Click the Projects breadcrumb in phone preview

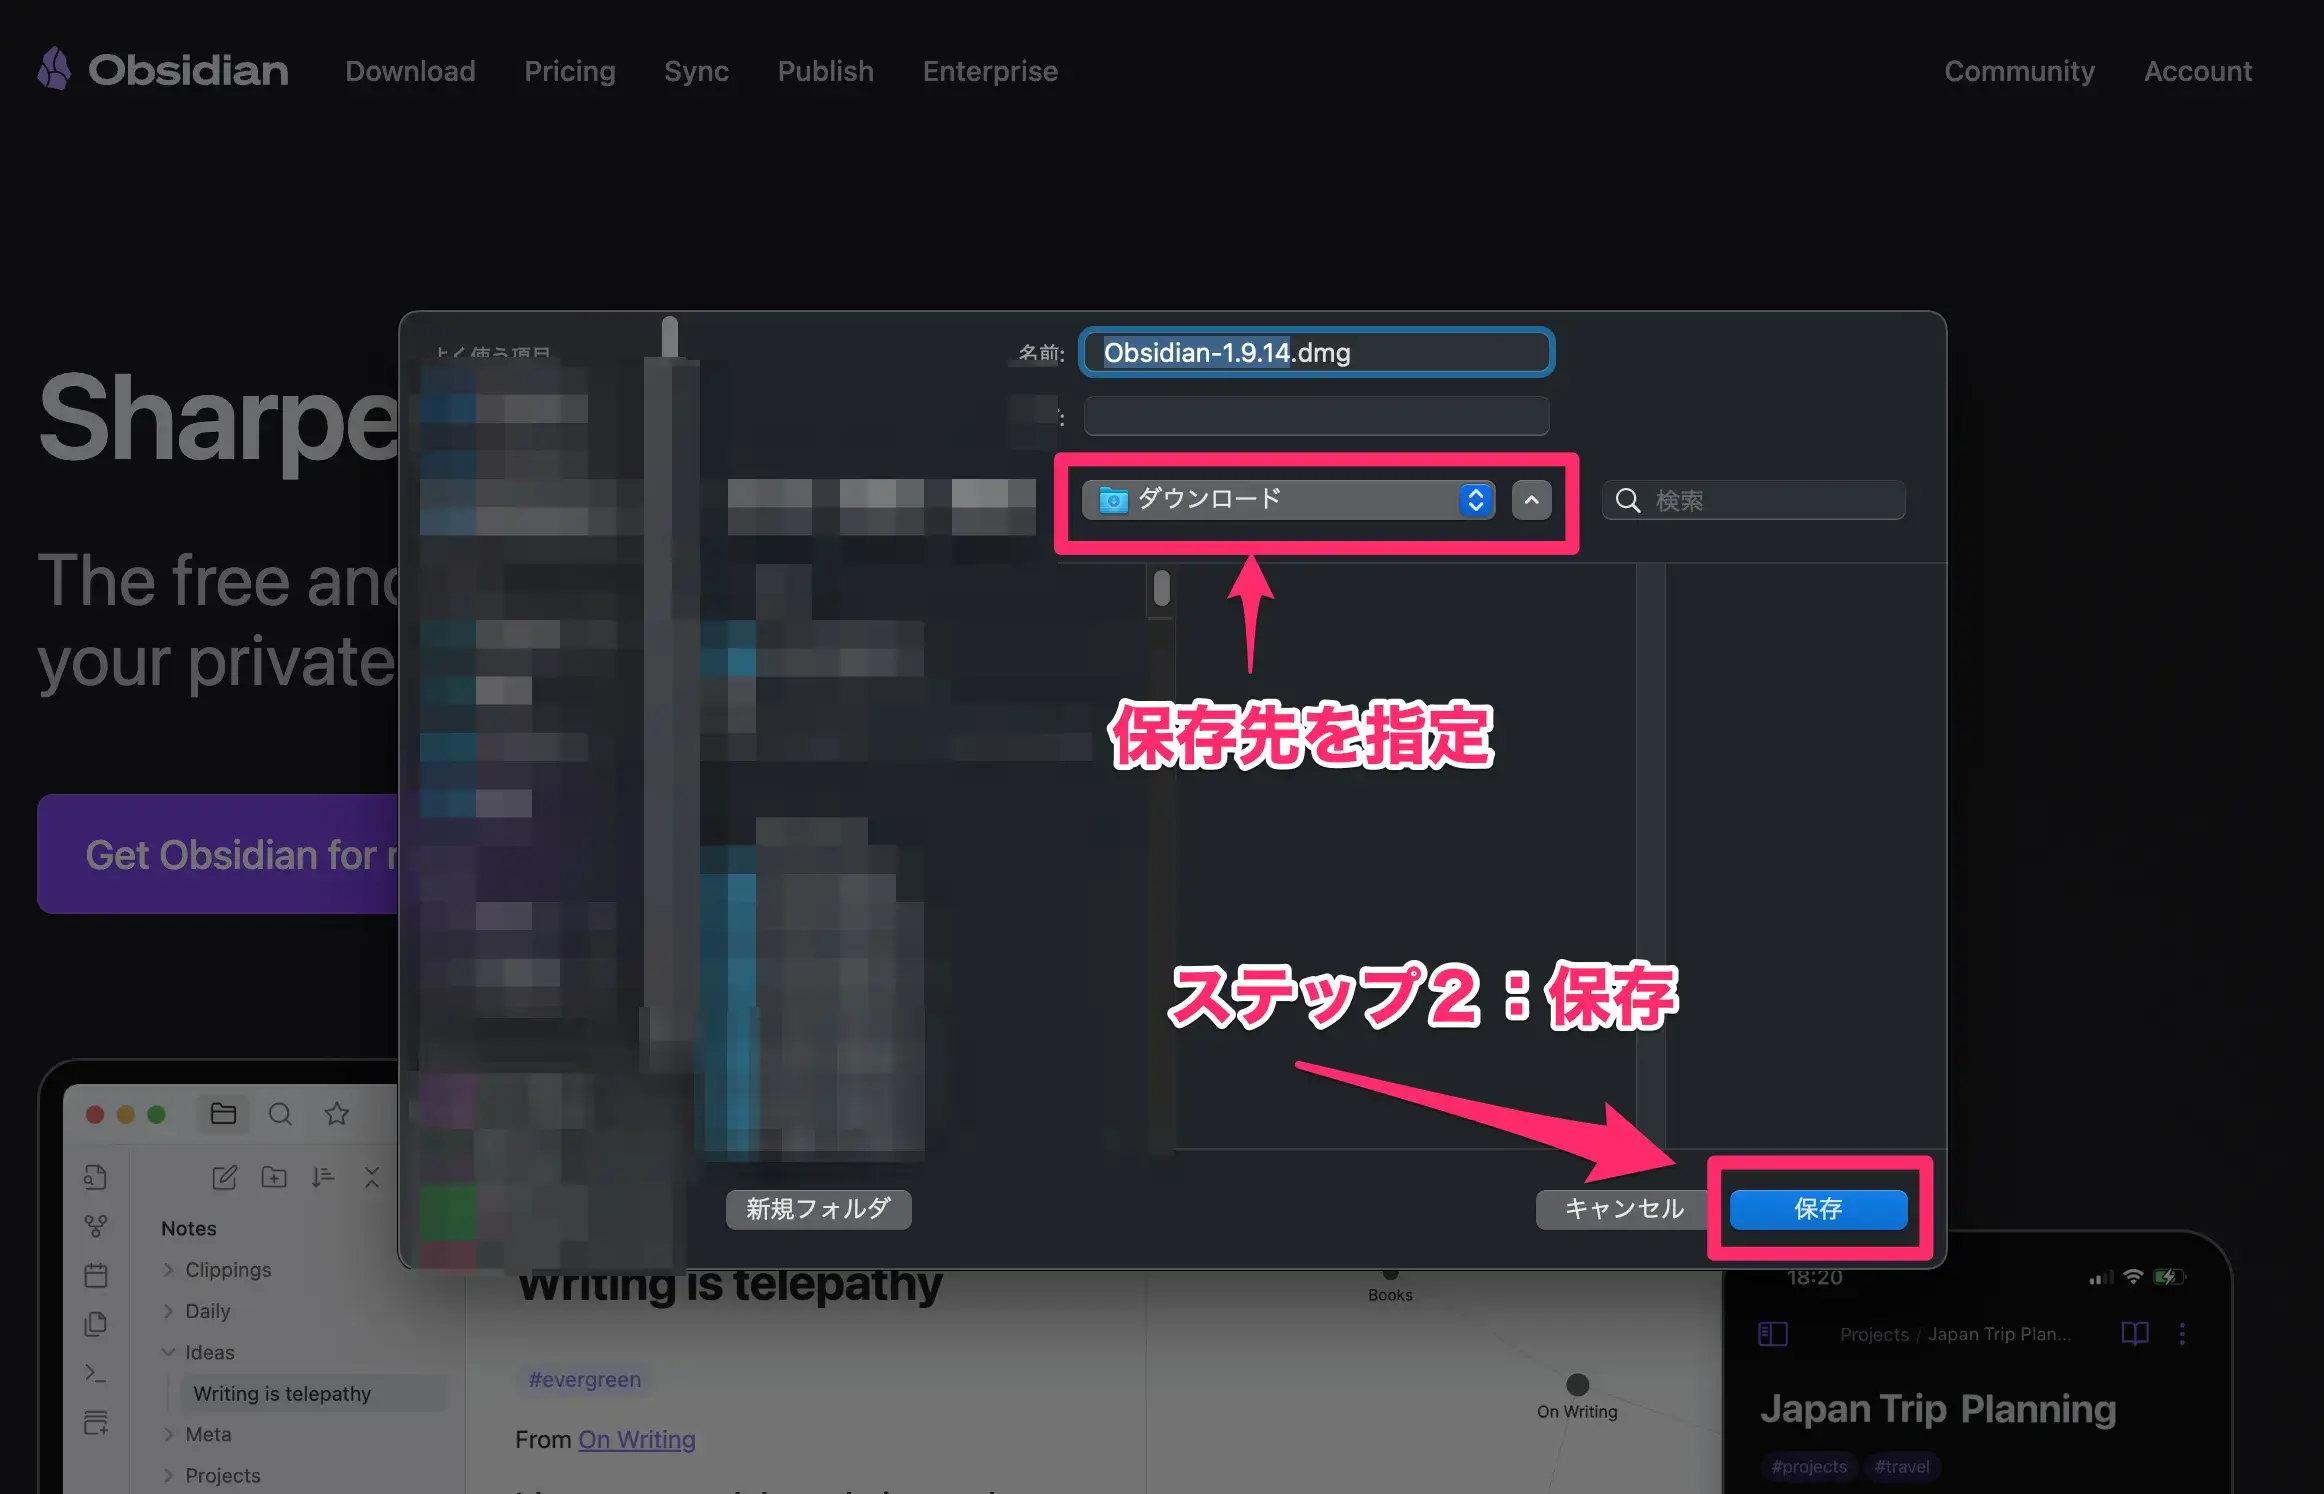click(1874, 1334)
